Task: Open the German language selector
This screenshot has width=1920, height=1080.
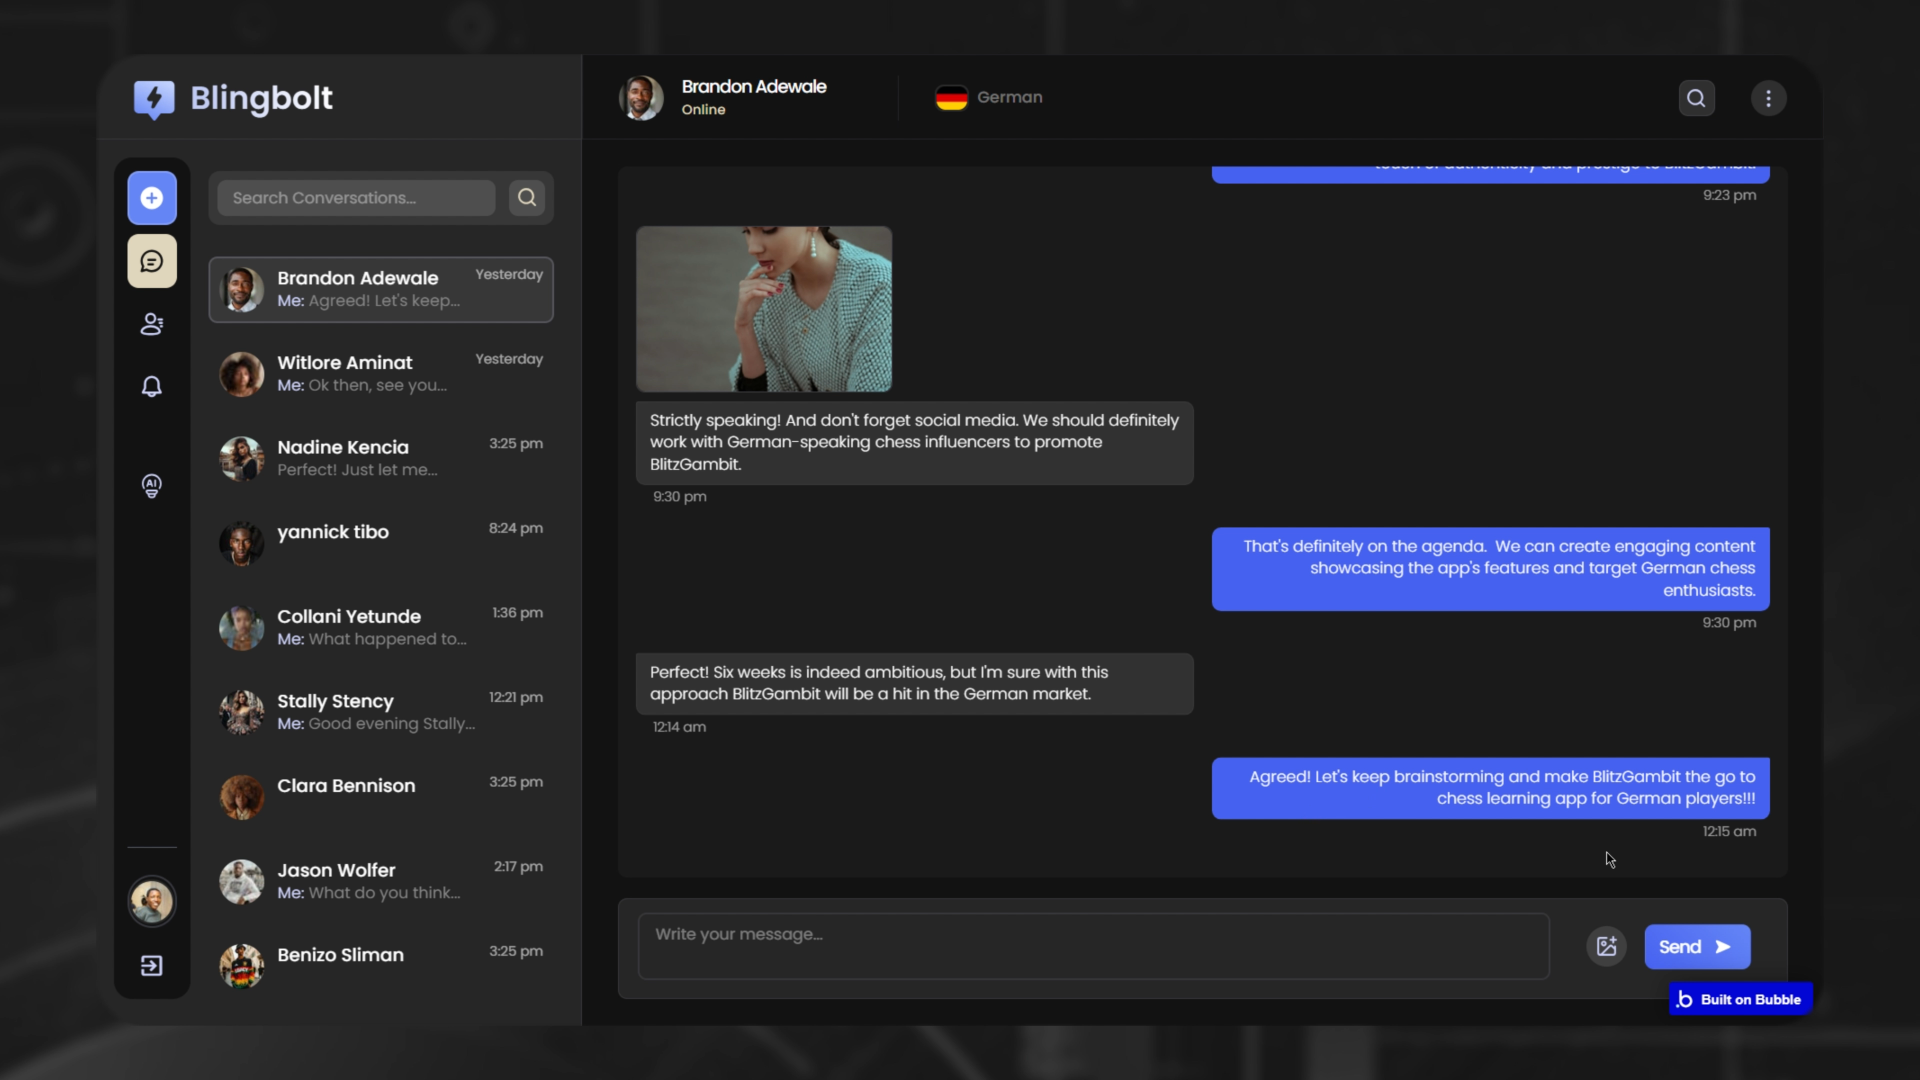Action: (x=989, y=98)
